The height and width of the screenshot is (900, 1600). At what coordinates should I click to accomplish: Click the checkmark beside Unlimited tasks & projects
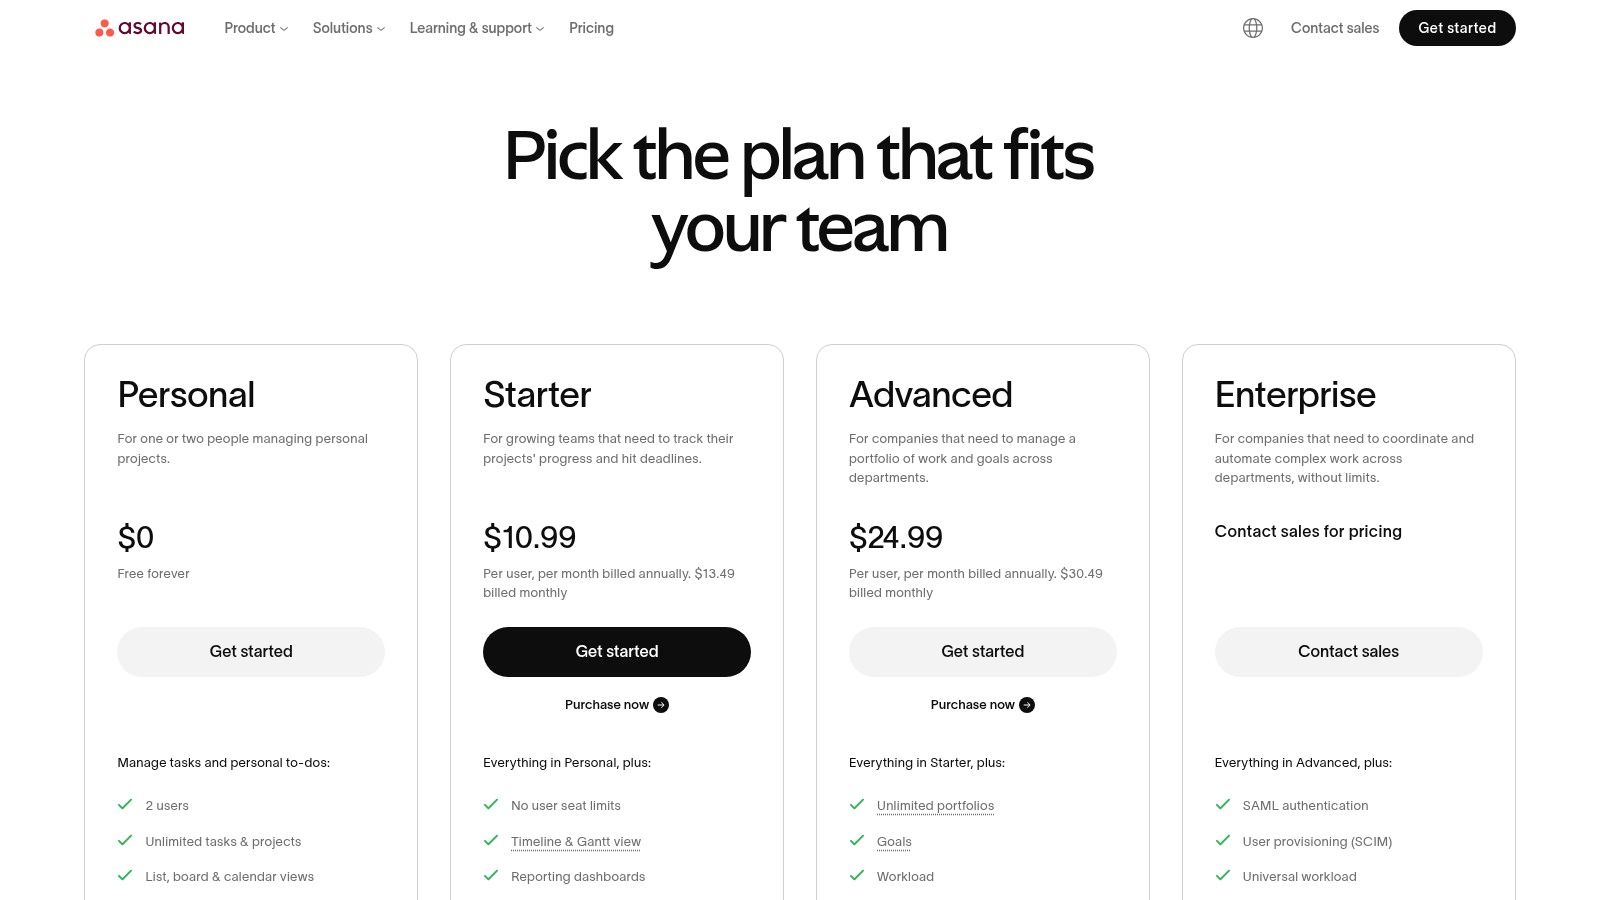click(125, 840)
